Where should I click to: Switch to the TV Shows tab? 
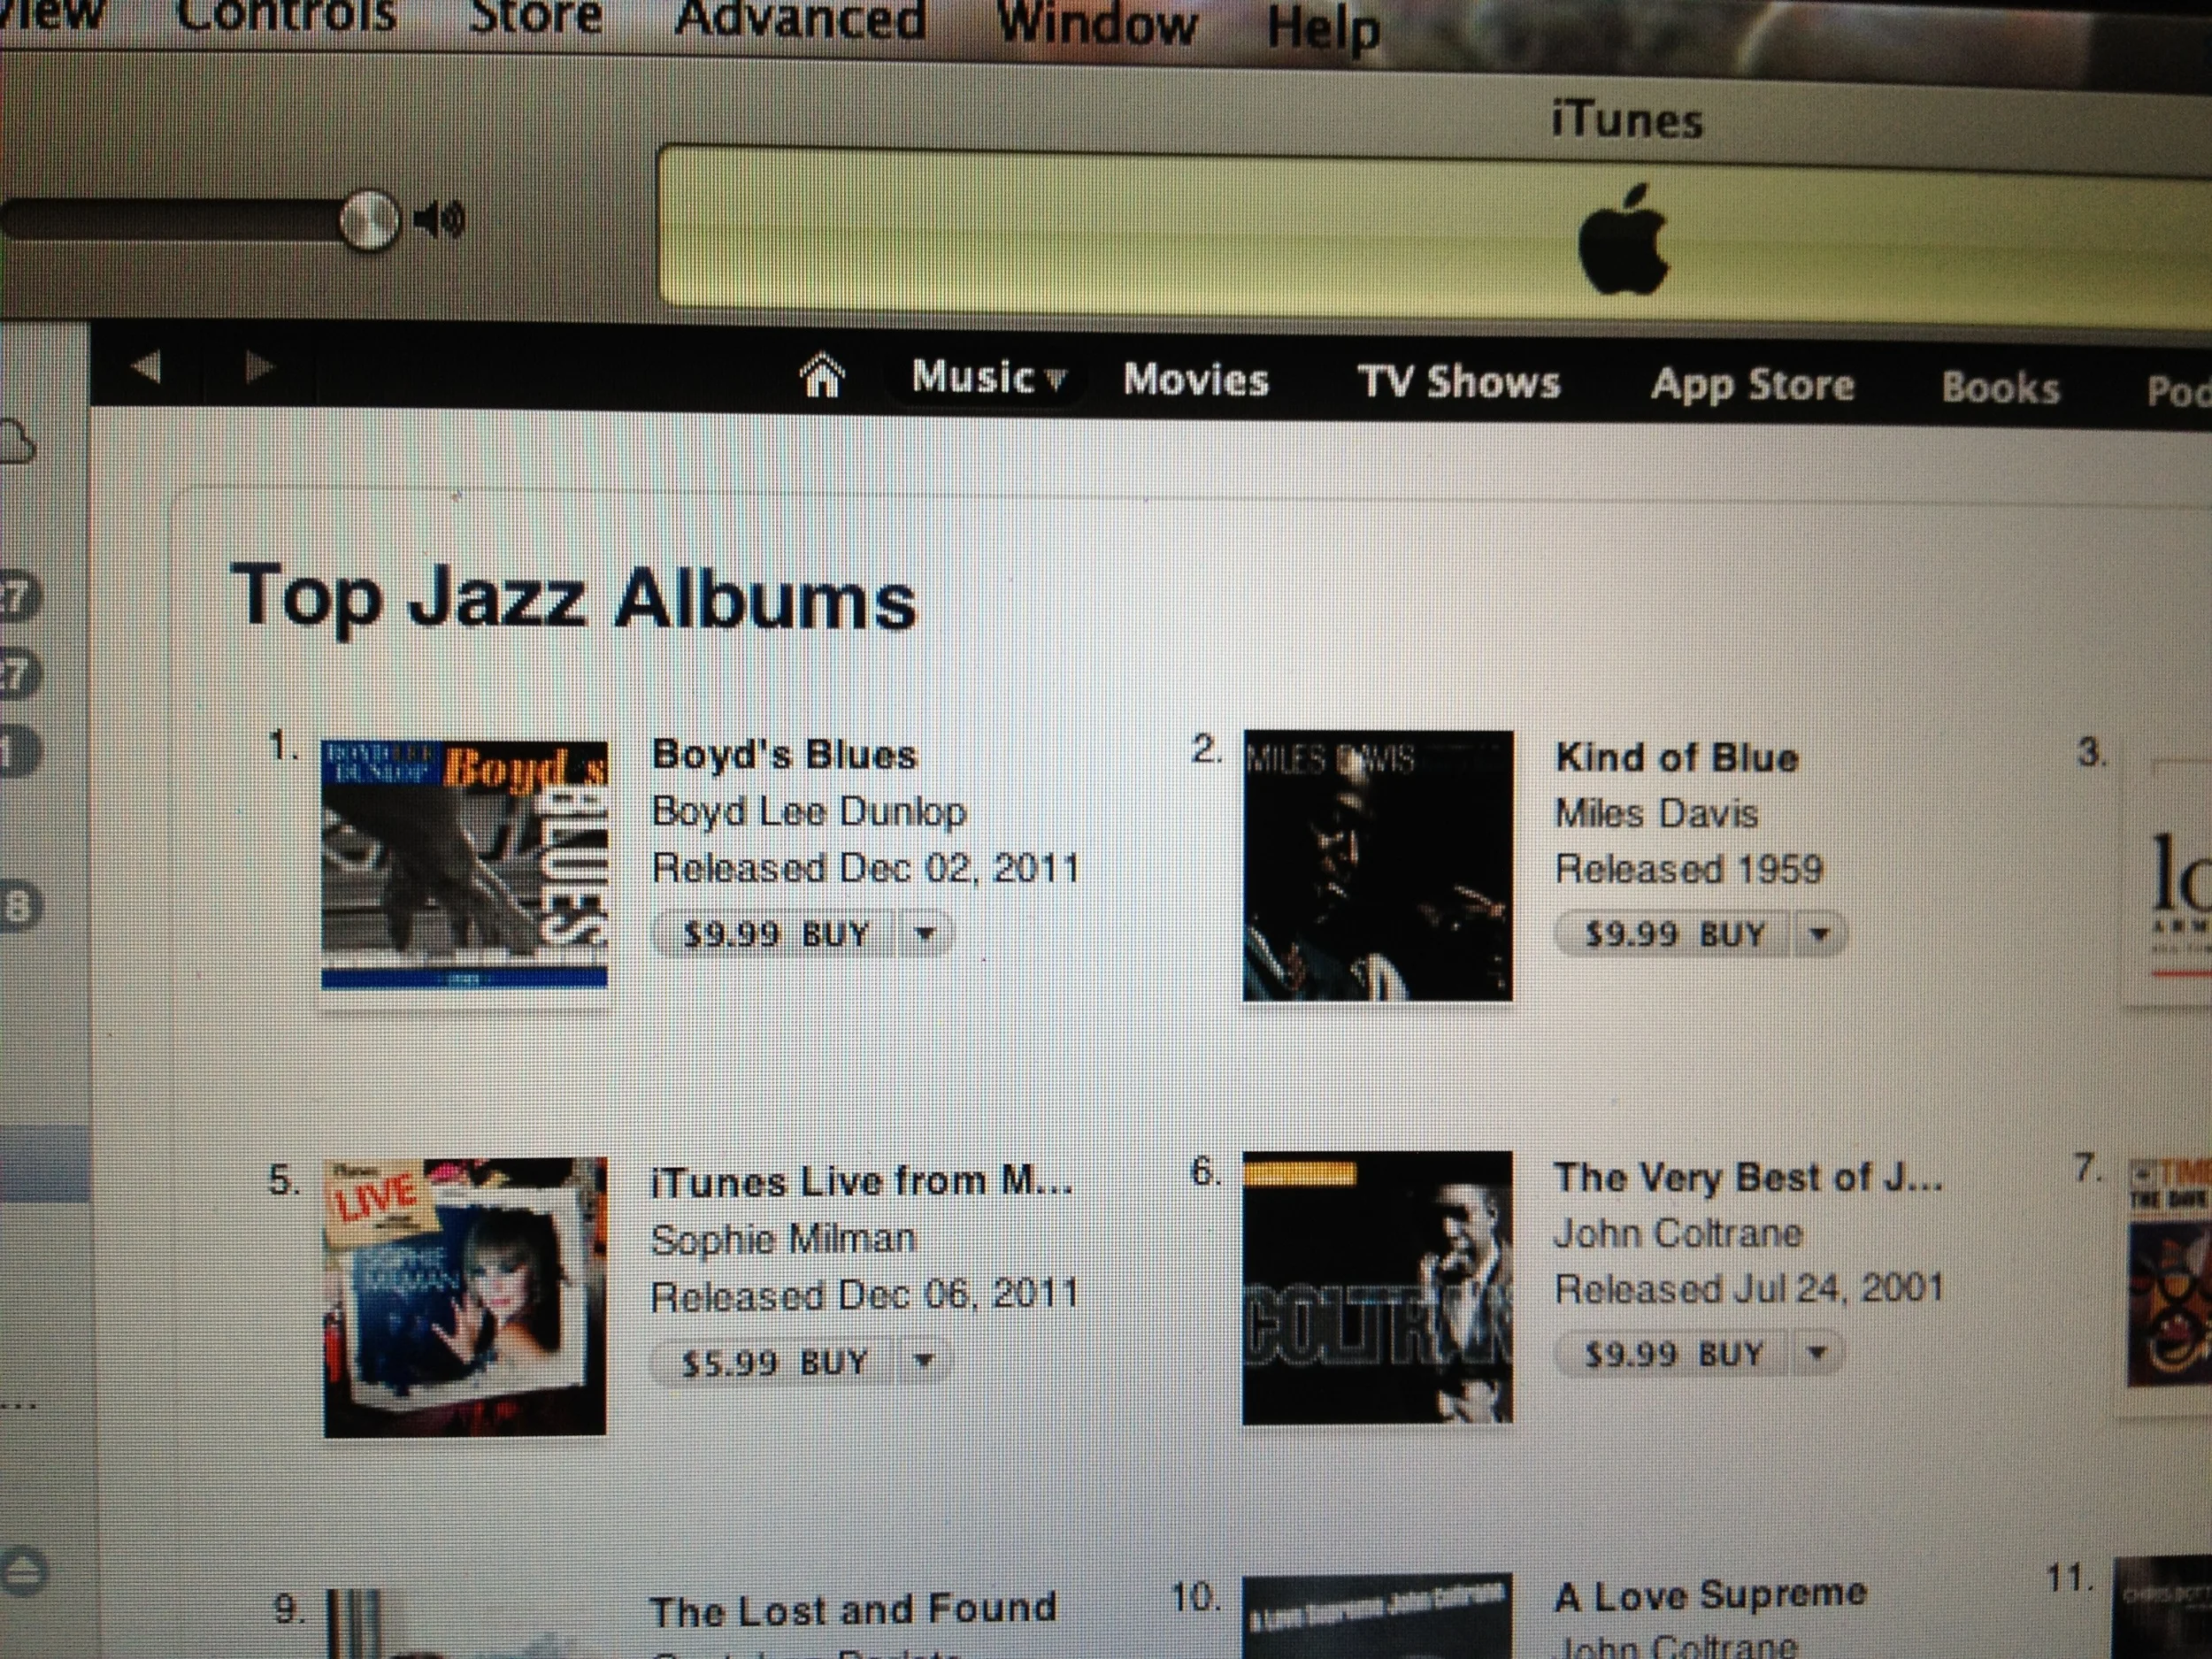pyautogui.click(x=1458, y=381)
